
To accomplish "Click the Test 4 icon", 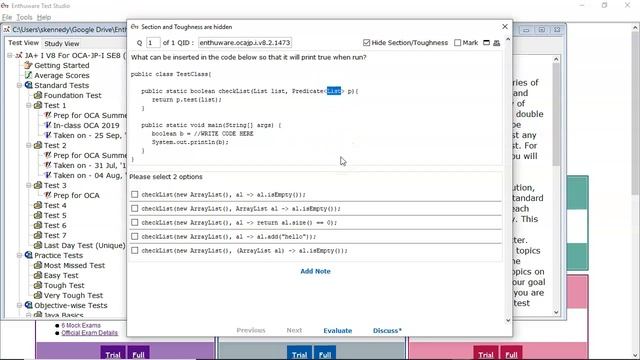I will point(38,205).
